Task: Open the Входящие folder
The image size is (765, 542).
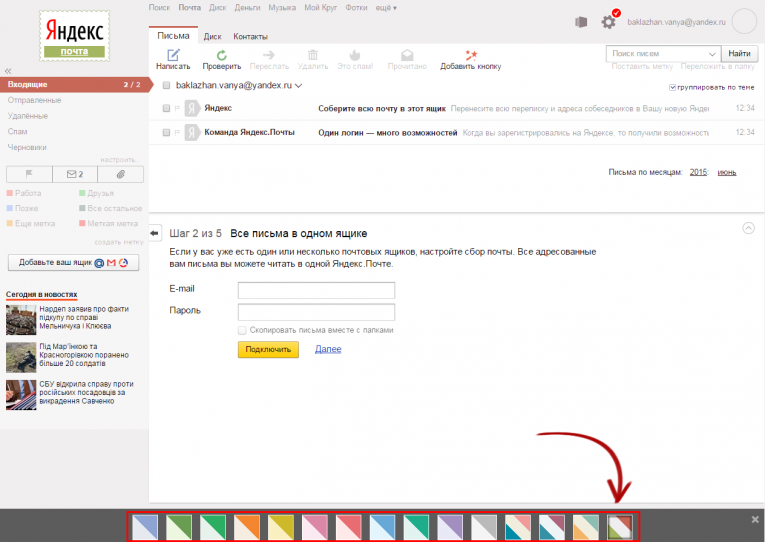Action: [x=75, y=84]
